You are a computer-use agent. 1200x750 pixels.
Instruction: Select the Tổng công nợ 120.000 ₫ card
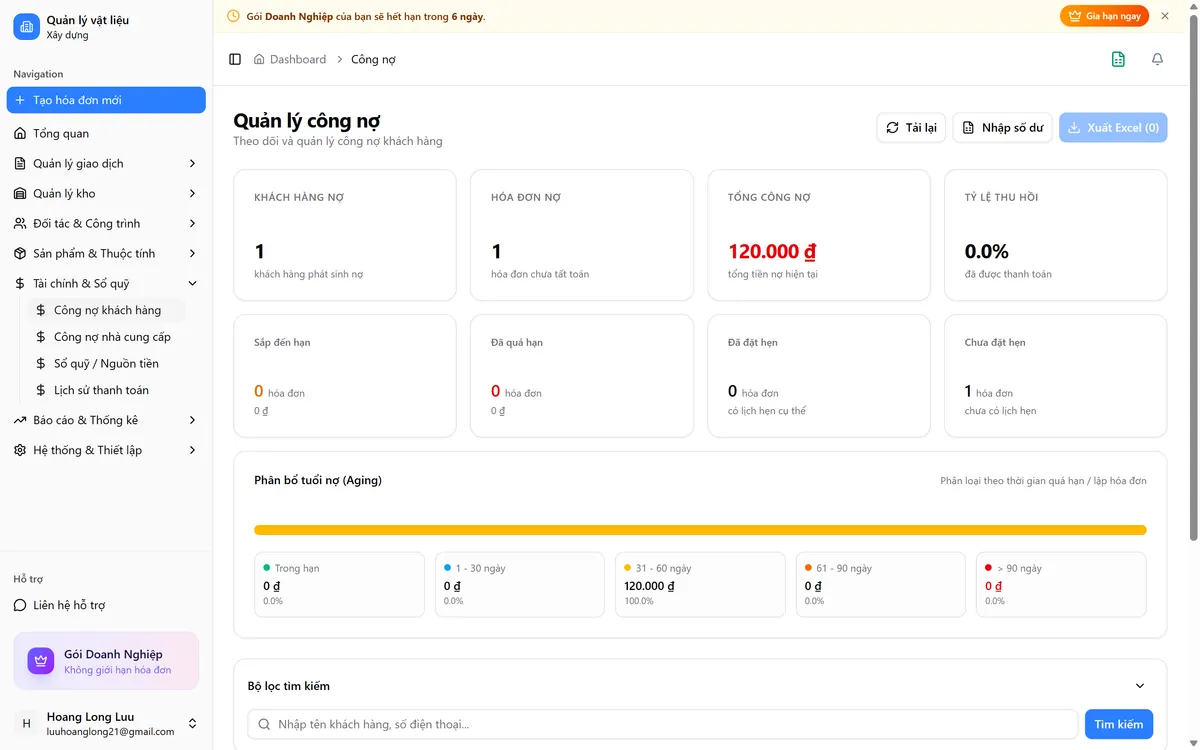pyautogui.click(x=819, y=235)
